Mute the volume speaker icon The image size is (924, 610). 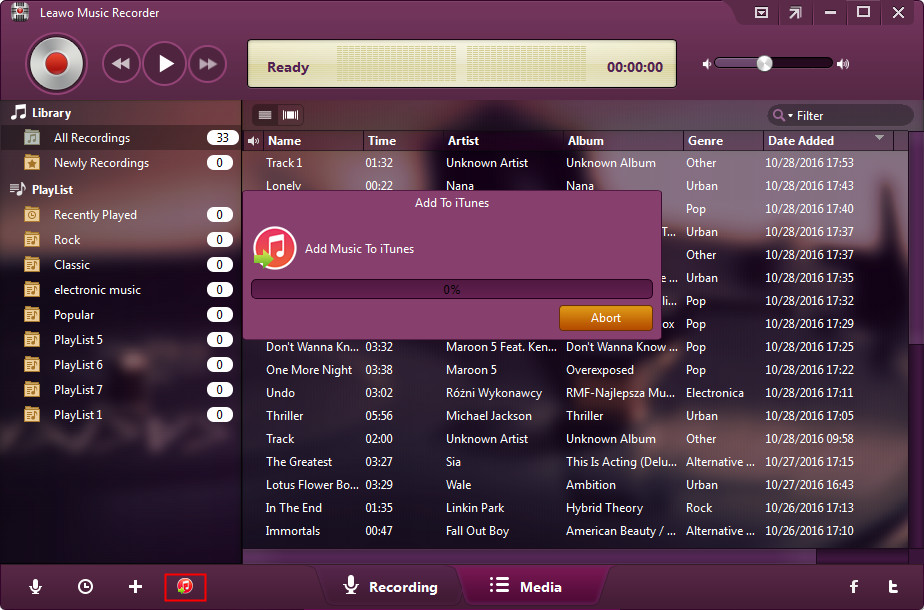coord(707,64)
